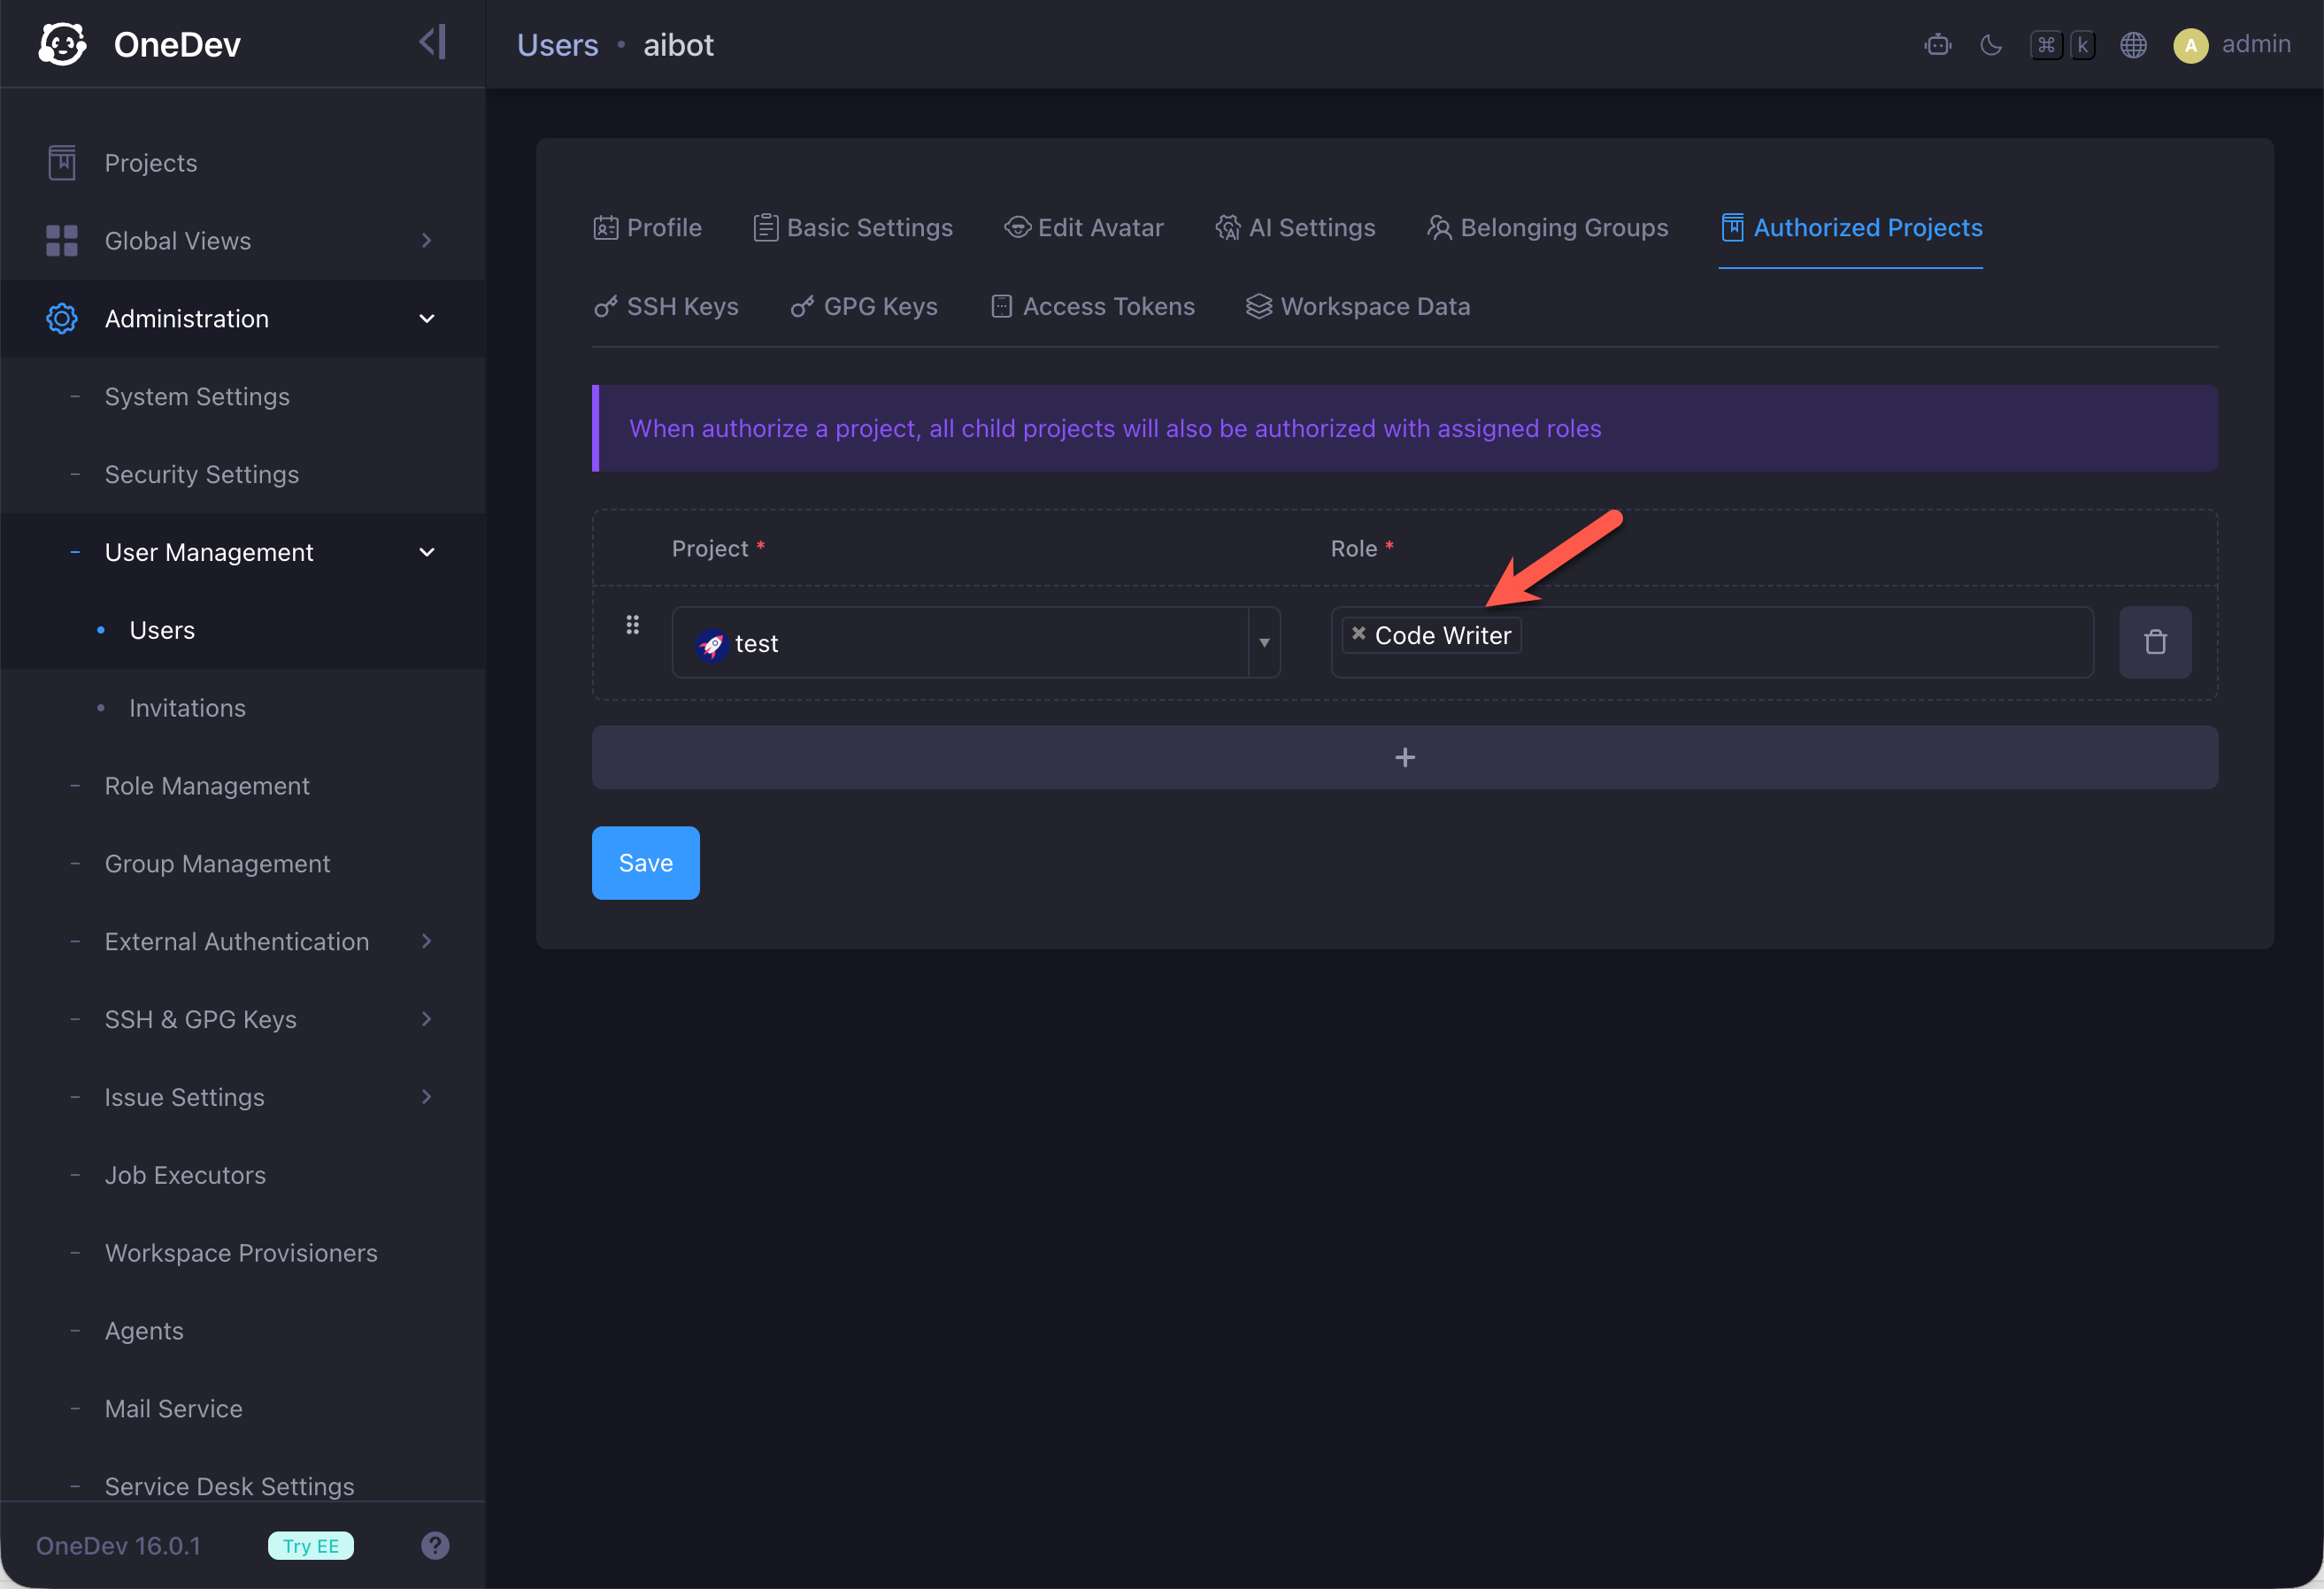Open the Project dropdown showing test
The height and width of the screenshot is (1589, 2324).
976,642
